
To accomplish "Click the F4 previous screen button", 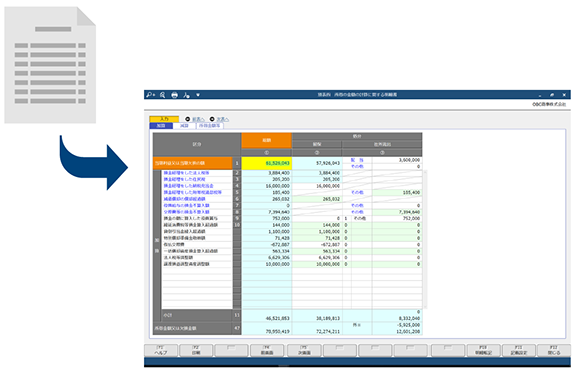I will tap(267, 350).
